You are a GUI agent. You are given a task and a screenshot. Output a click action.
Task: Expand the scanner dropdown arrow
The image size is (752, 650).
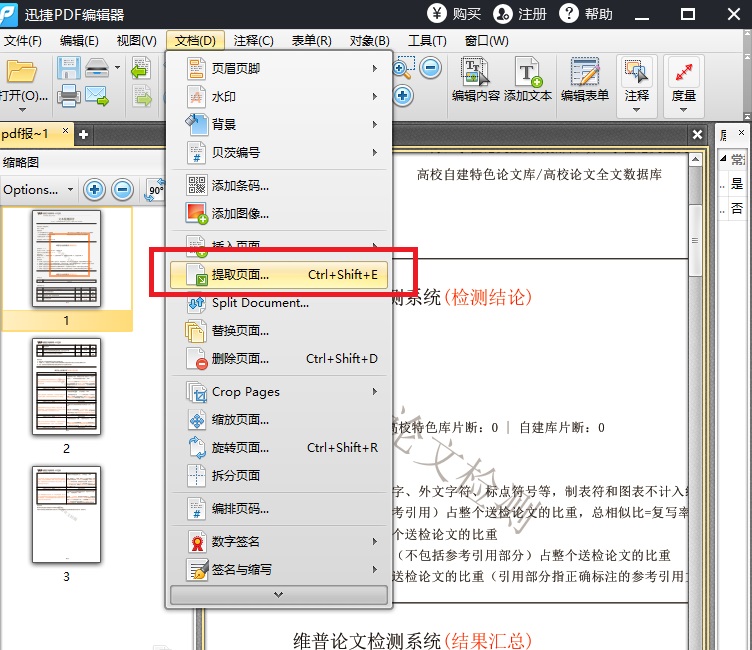[118, 67]
